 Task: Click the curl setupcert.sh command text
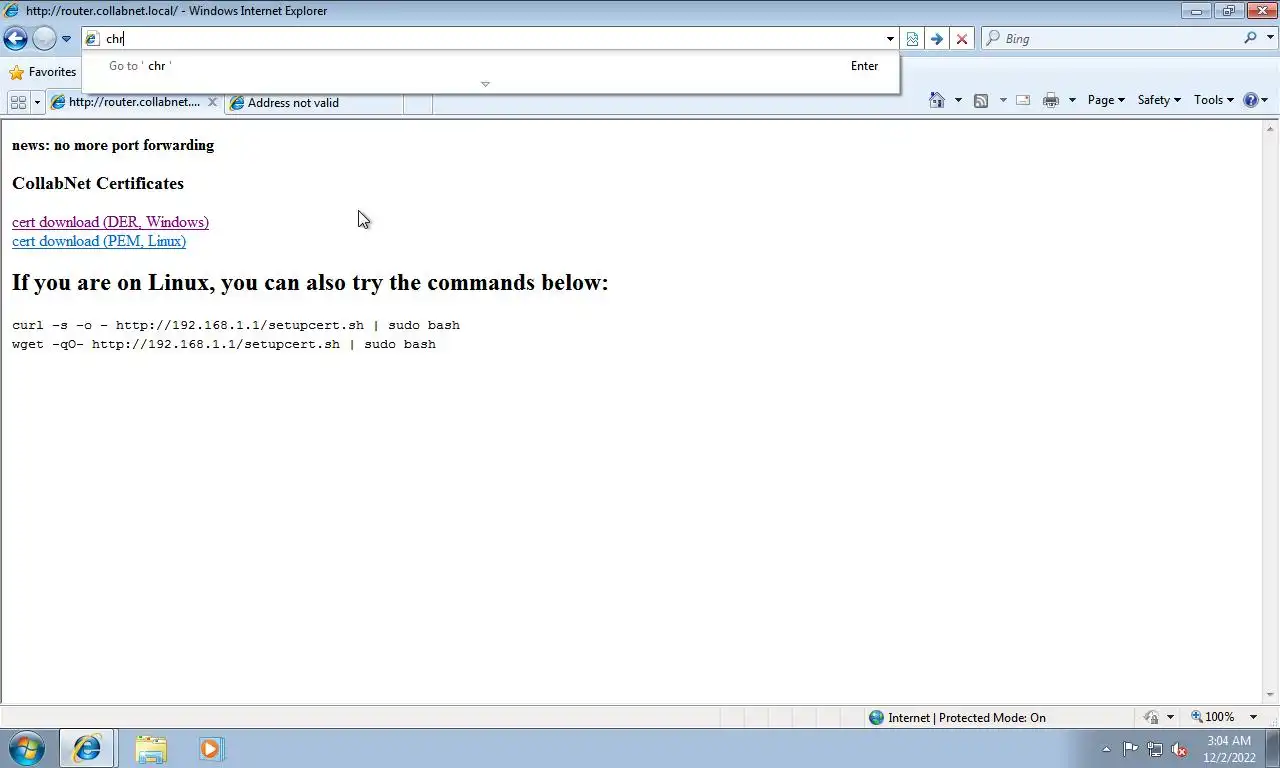[x=236, y=325]
